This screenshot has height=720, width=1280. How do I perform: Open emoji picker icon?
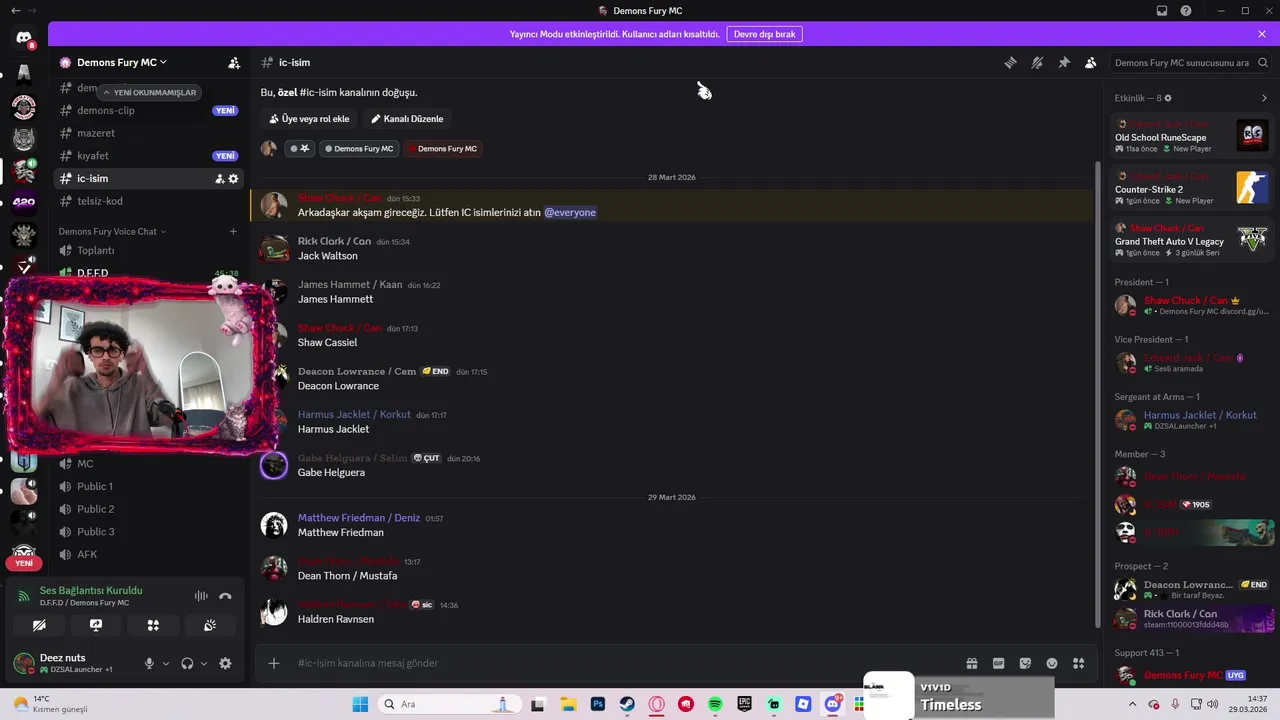click(x=1052, y=663)
